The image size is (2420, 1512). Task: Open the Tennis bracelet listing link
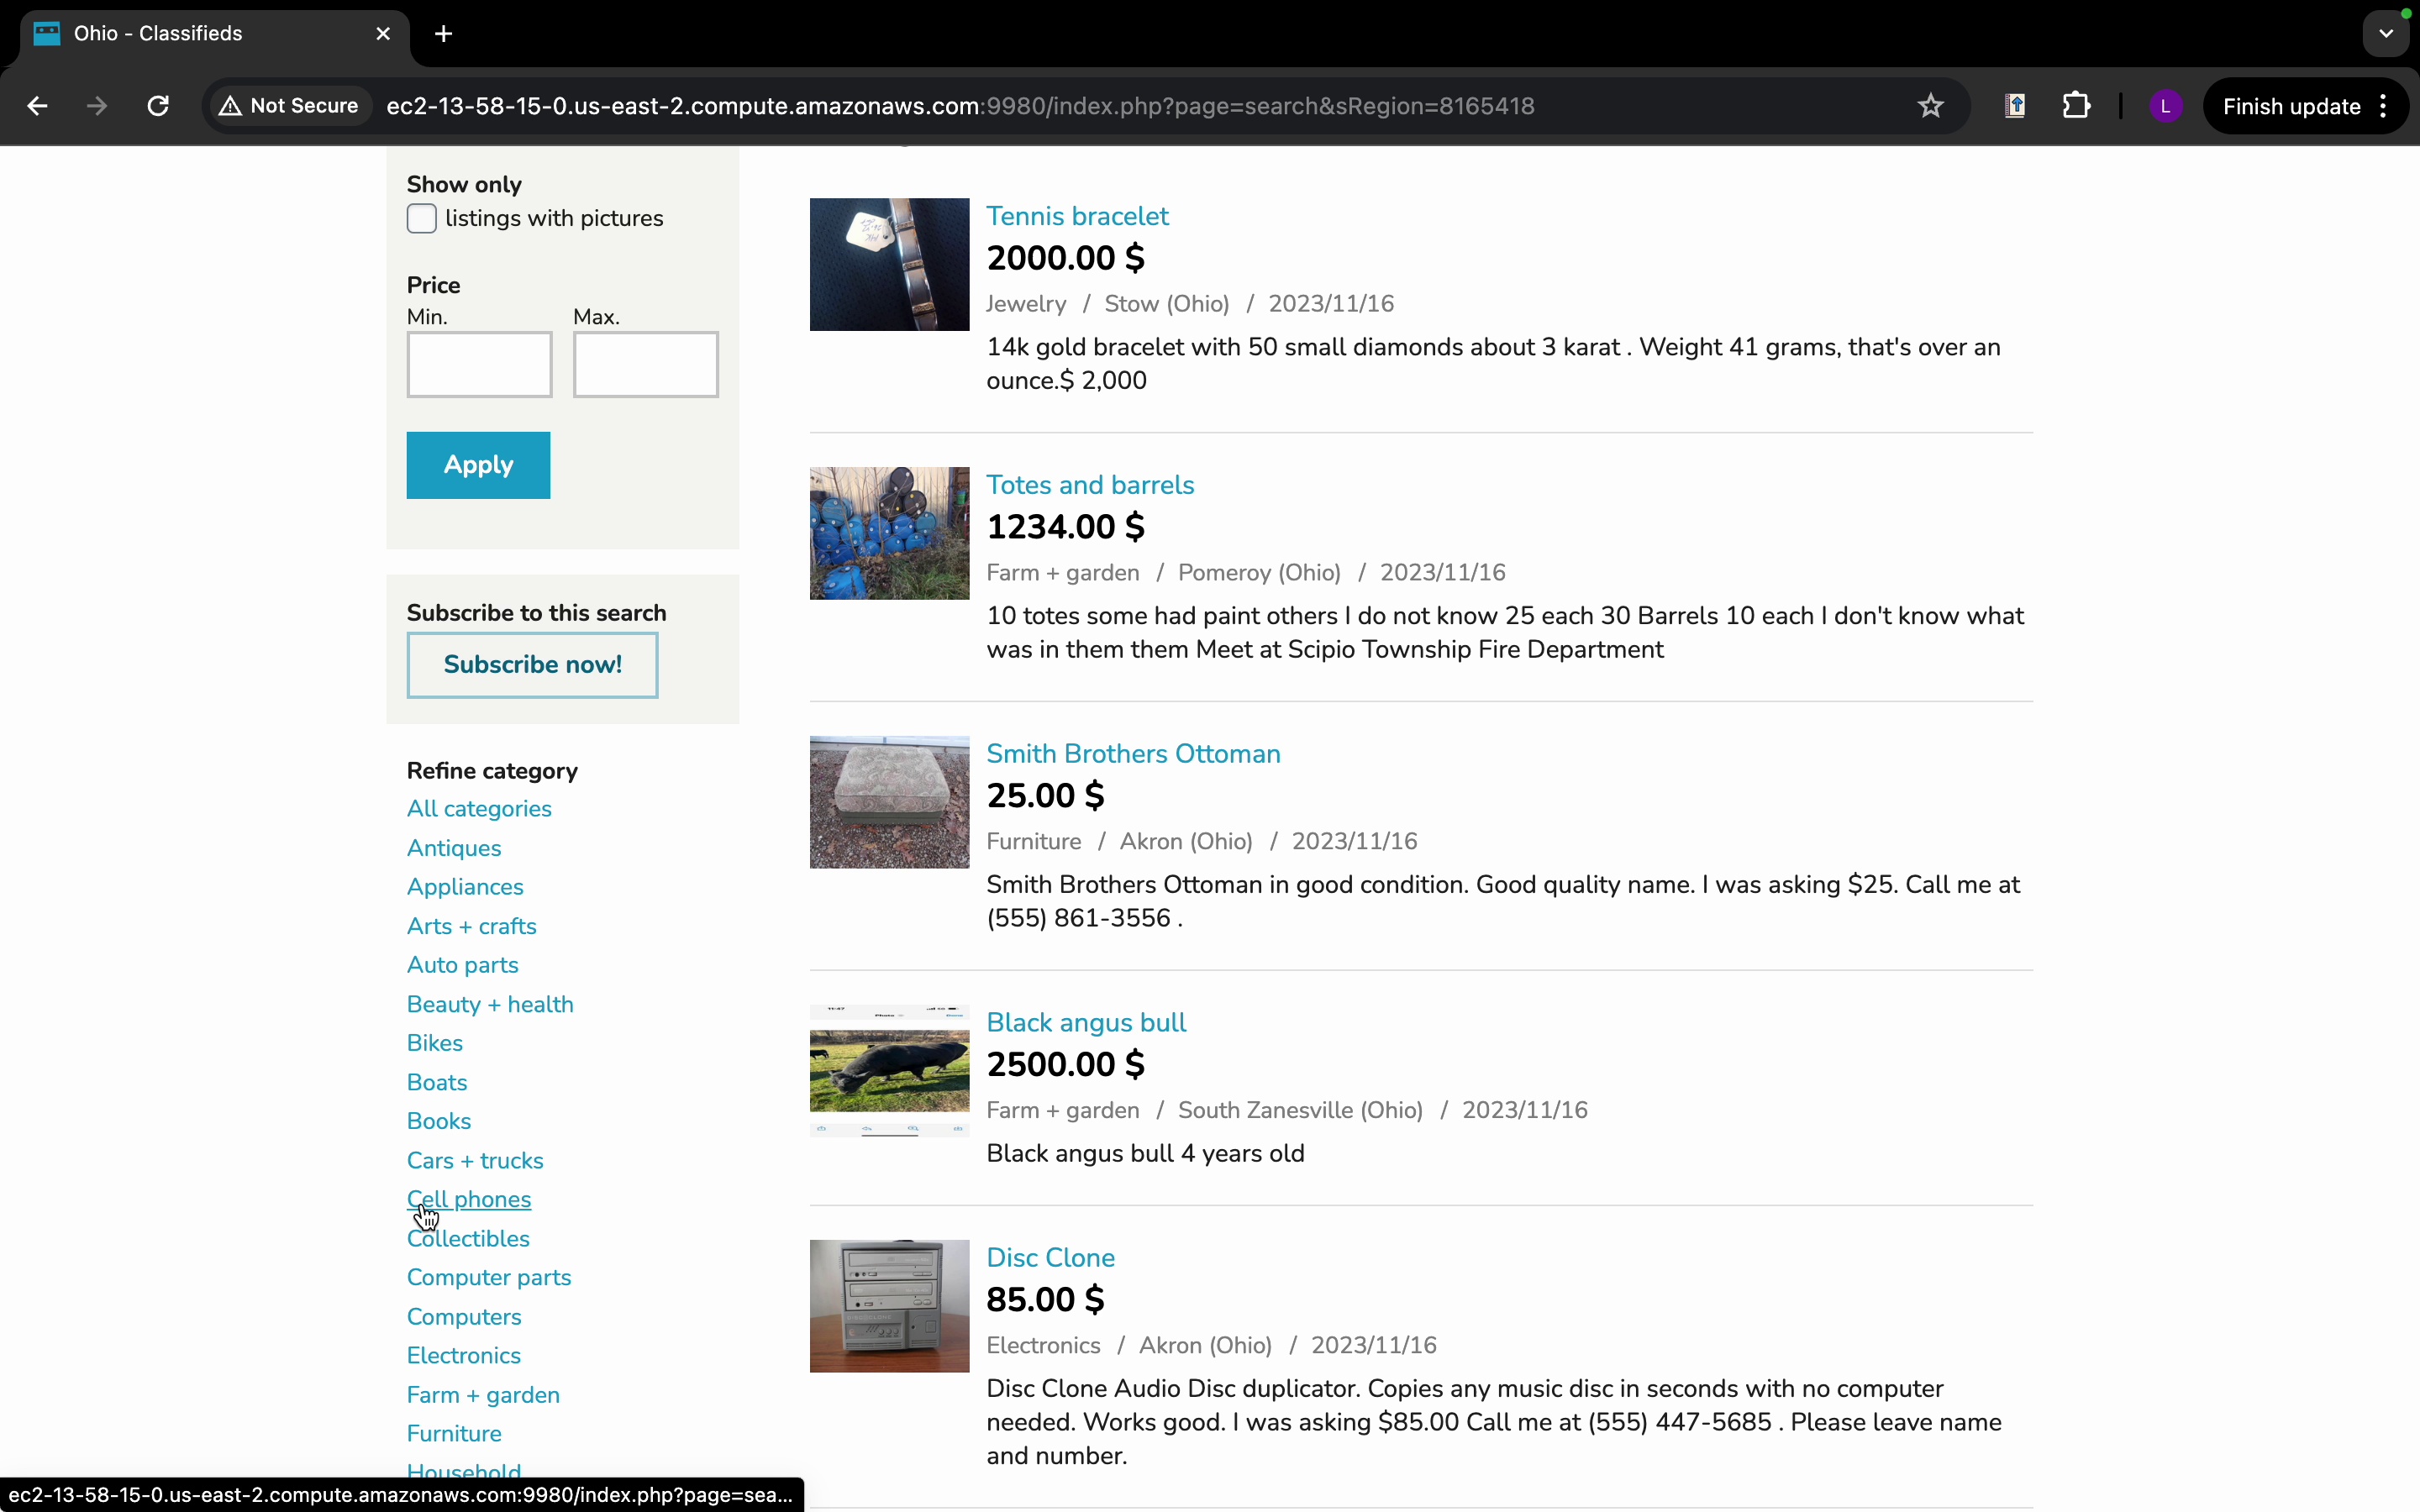coord(1077,216)
